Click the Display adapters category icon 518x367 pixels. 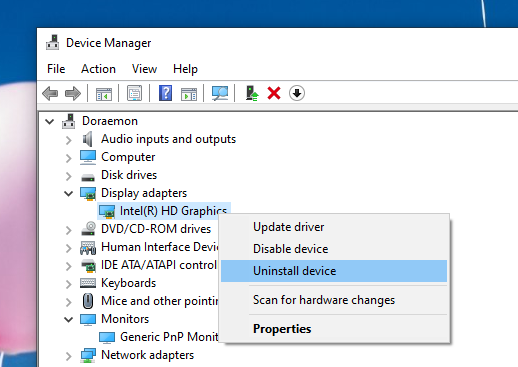(88, 194)
